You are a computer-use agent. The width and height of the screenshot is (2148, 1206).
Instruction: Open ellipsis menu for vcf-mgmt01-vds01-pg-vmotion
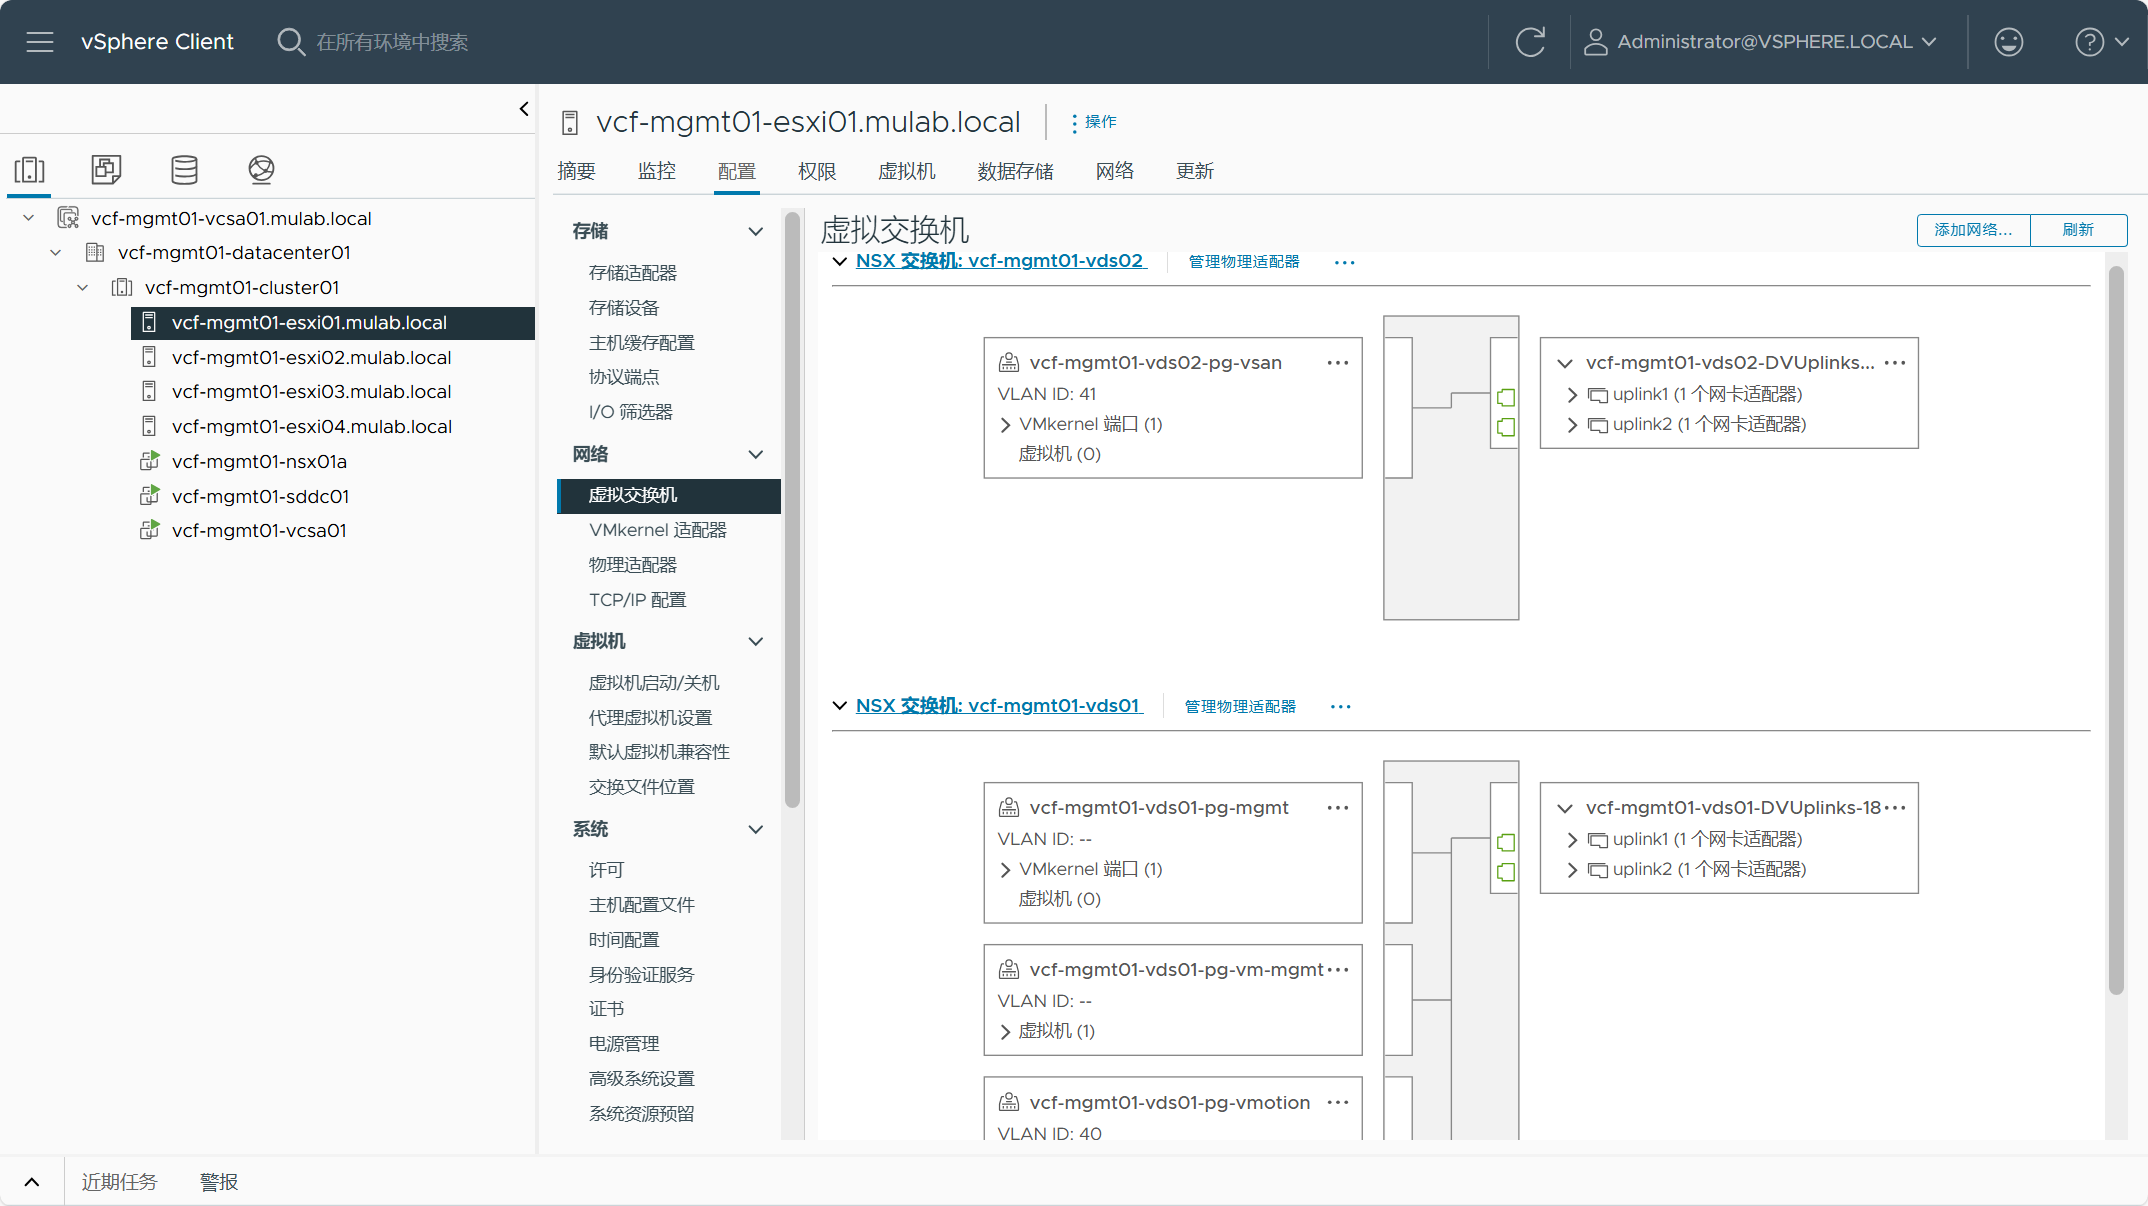click(1338, 1103)
